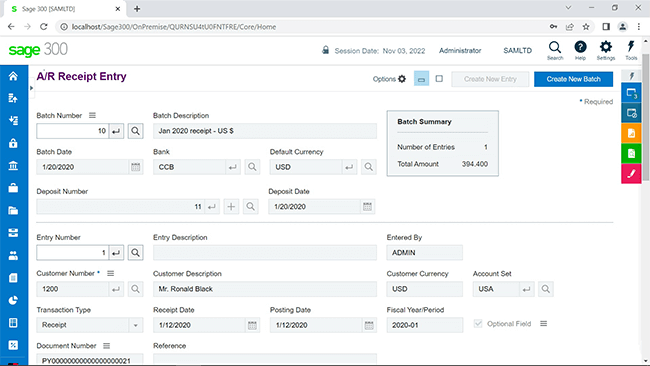This screenshot has height=366, width=650.
Task: Click the session date lock icon
Action: point(325,50)
